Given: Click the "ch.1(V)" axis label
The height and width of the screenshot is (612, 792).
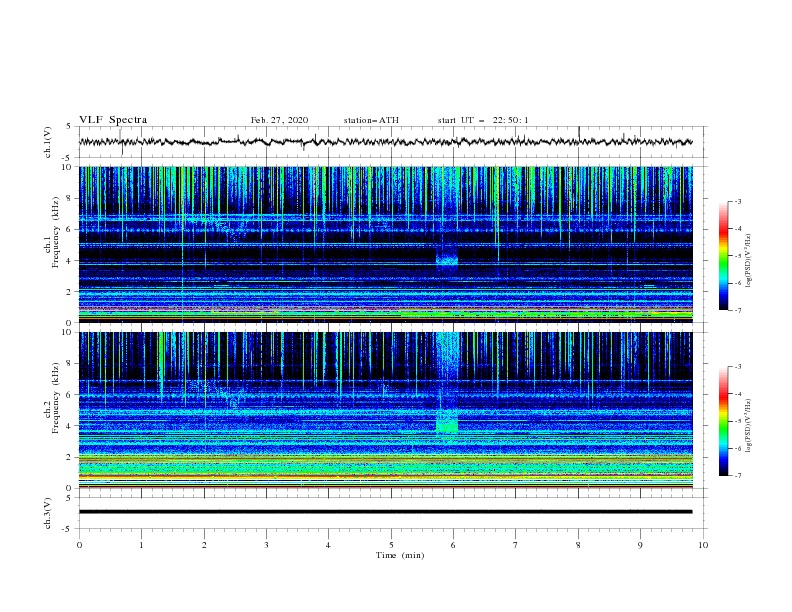Looking at the screenshot, I should 48,142.
